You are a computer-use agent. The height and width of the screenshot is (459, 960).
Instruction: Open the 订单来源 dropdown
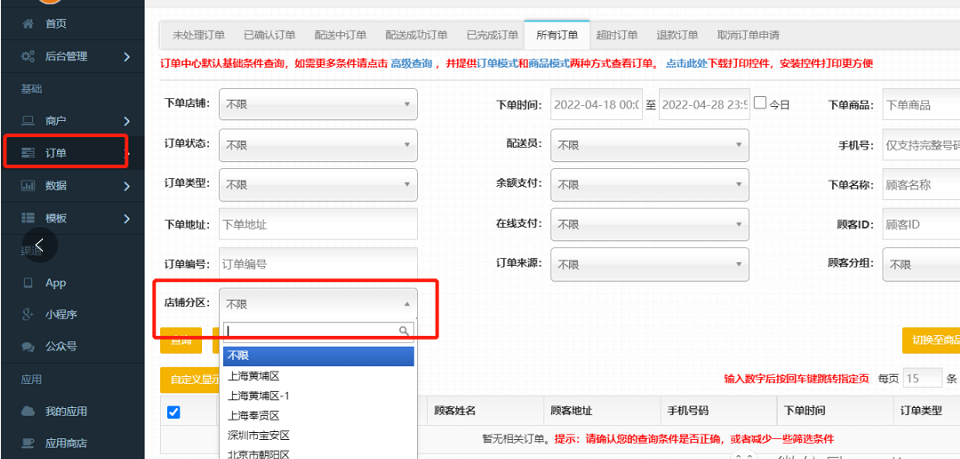[x=650, y=265]
